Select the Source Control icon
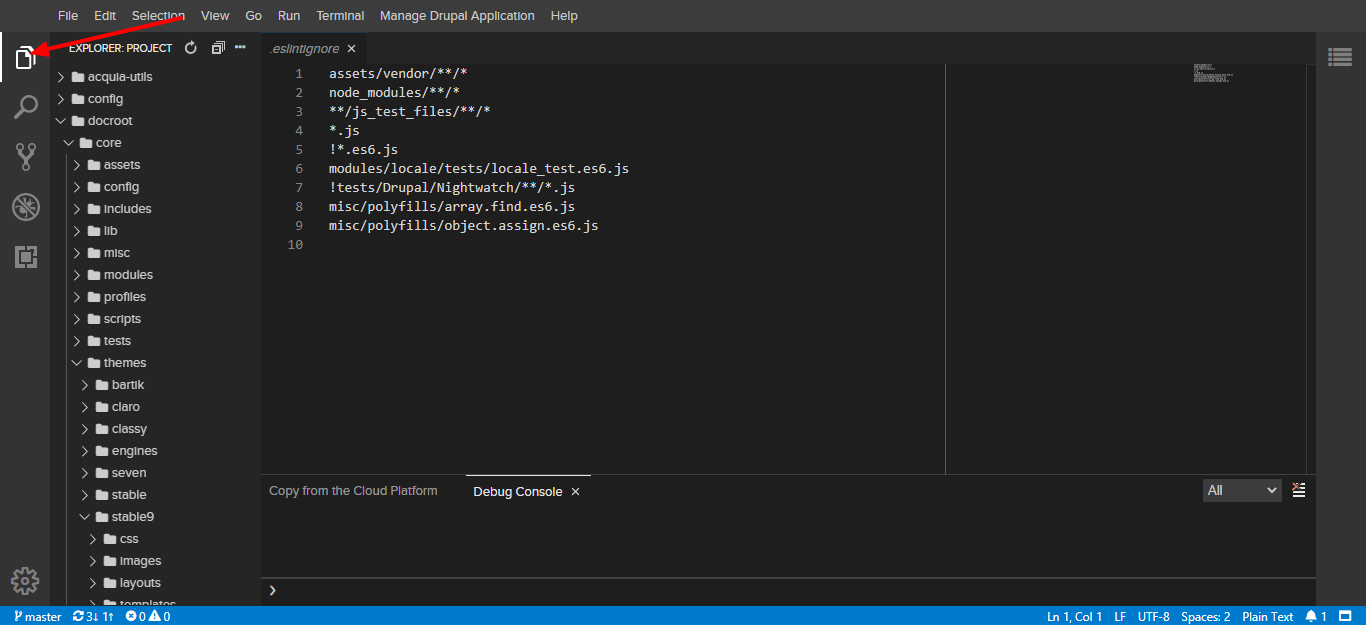Image resolution: width=1366 pixels, height=625 pixels. pos(25,156)
